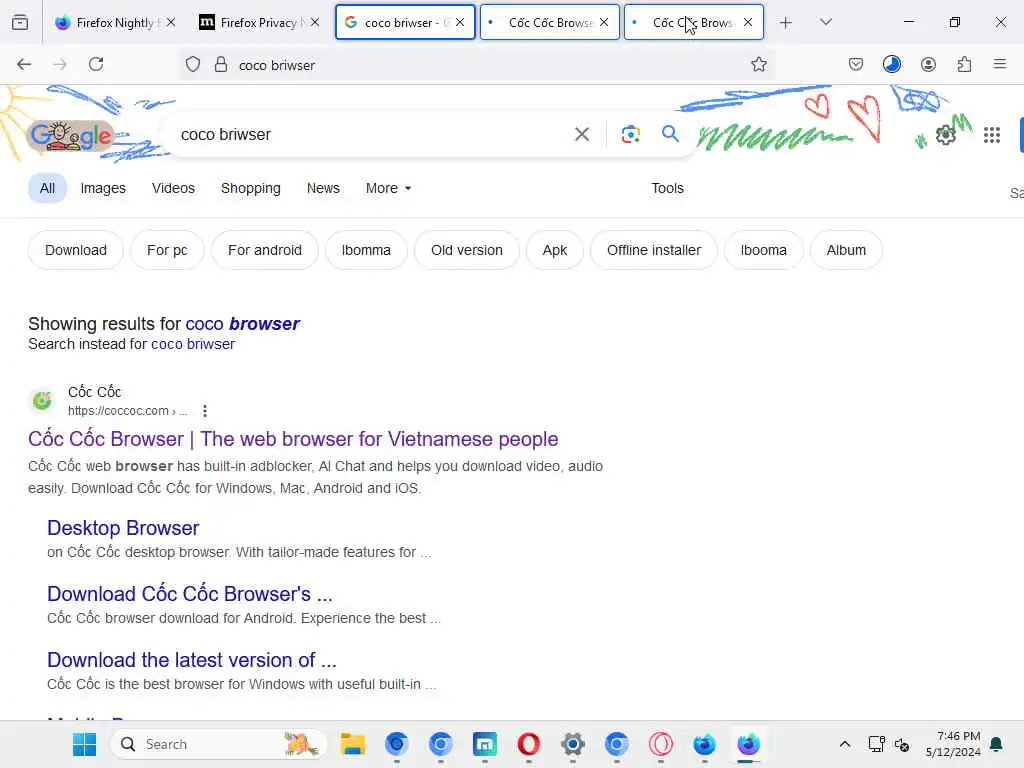
Task: Open more options for Cốc Cốc result
Action: pos(204,411)
